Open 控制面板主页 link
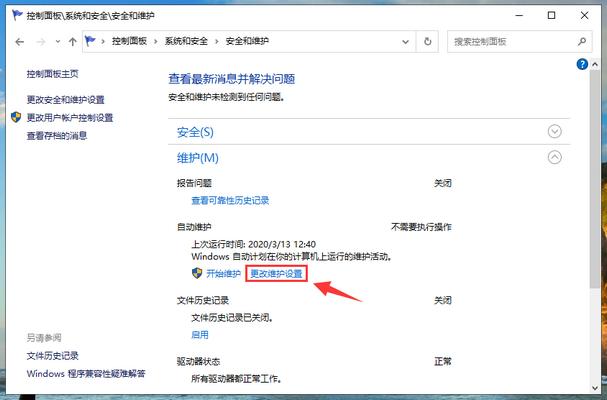 click(53, 74)
